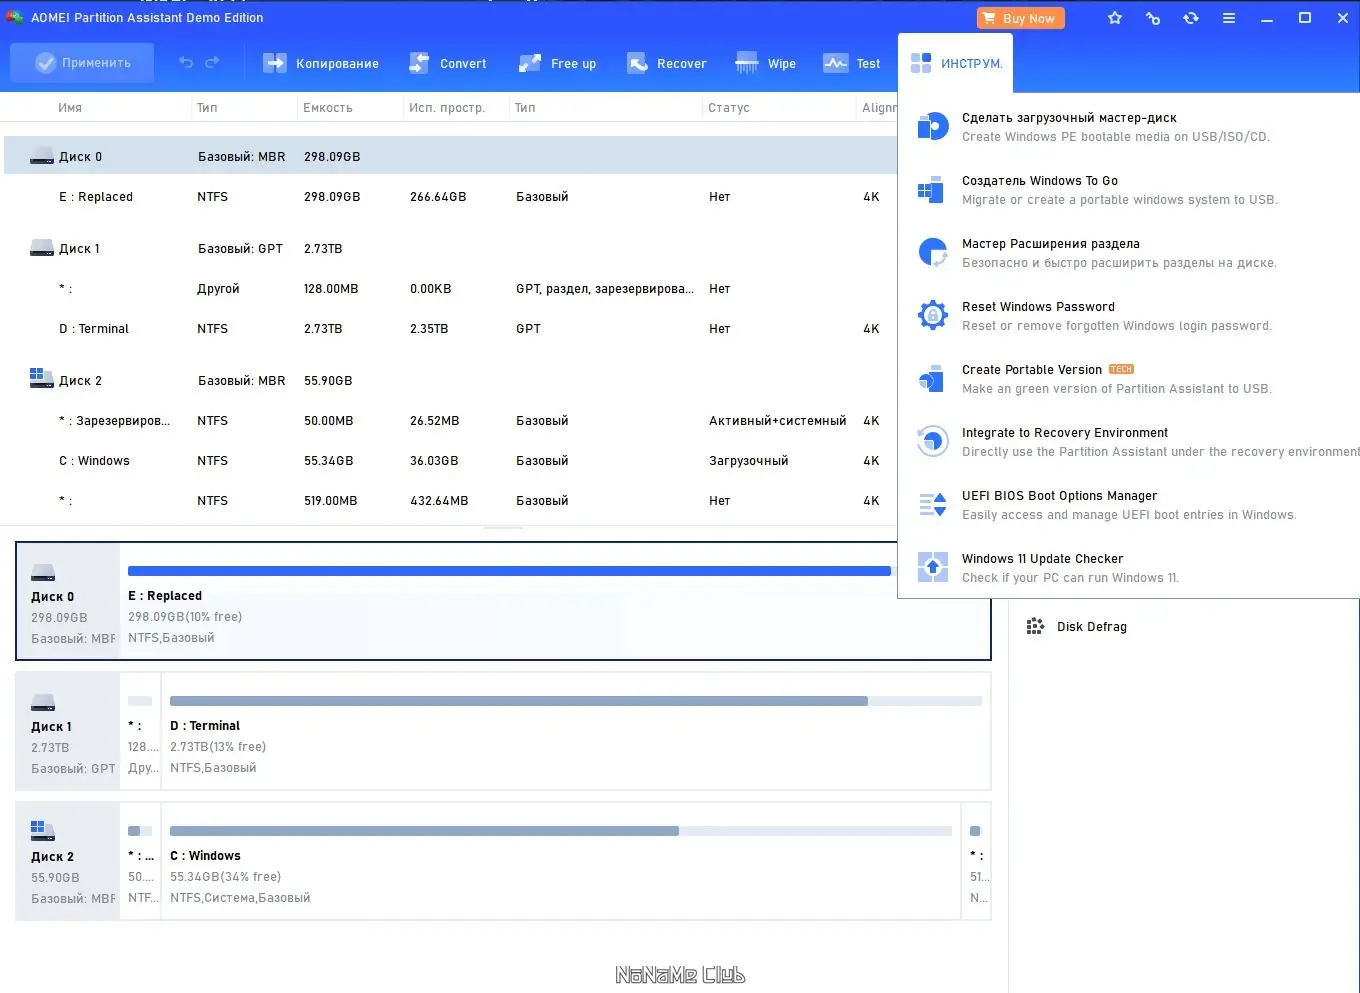Select the Диск 2 row in the table

pyautogui.click(x=450, y=381)
